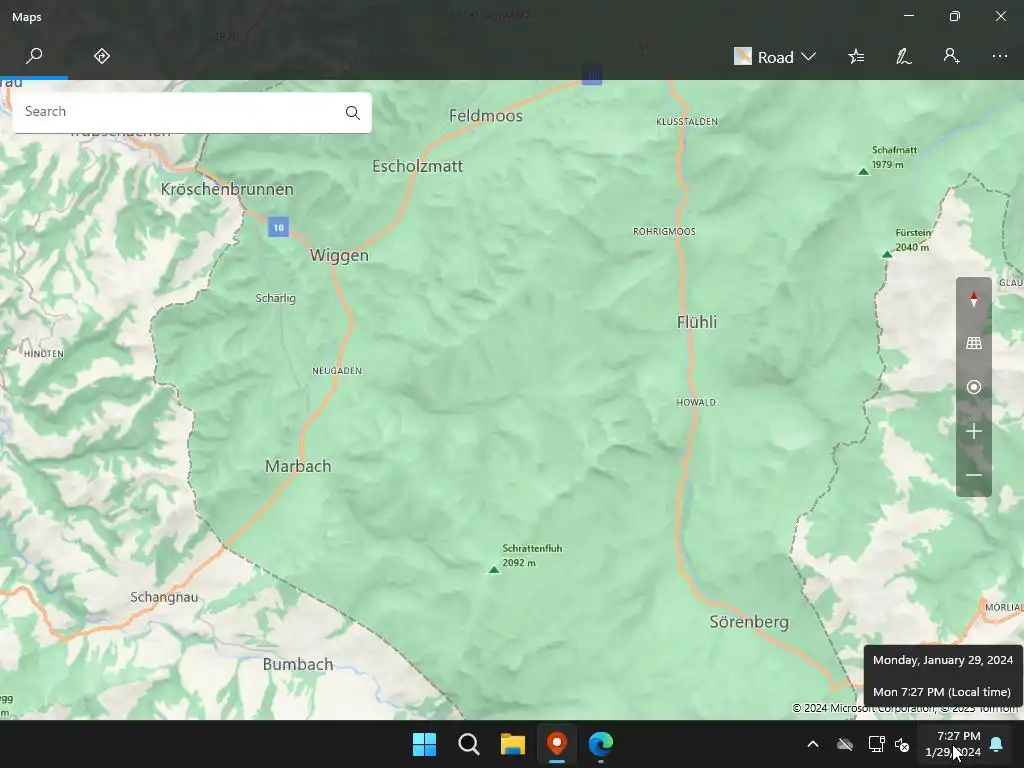The image size is (1024, 768).
Task: Select the Sörenberg town label
Action: [x=749, y=622]
